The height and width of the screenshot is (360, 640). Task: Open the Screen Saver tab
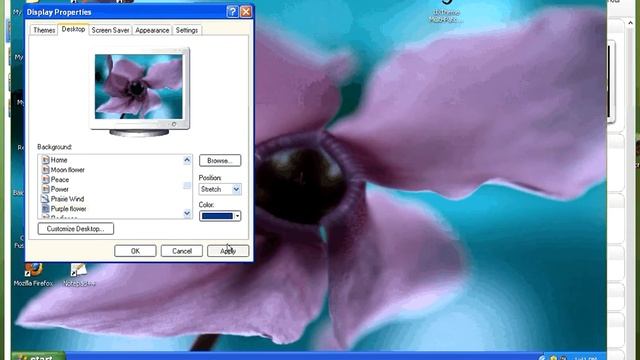[110, 30]
